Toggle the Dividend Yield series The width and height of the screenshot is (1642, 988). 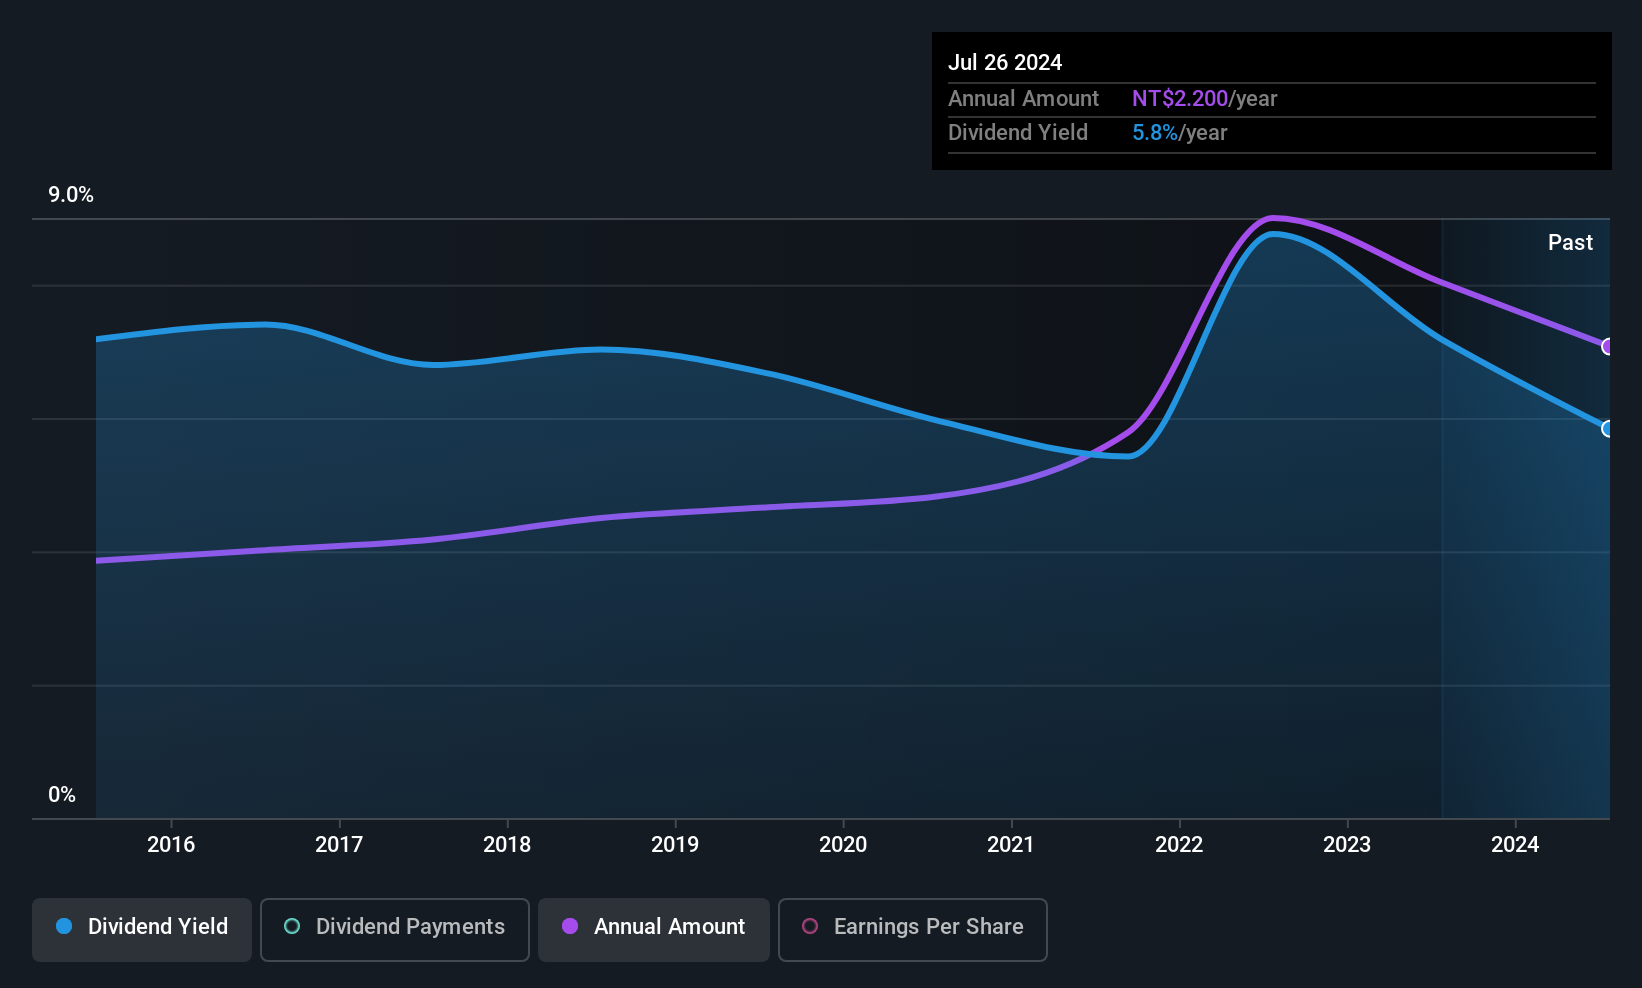pyautogui.click(x=142, y=930)
